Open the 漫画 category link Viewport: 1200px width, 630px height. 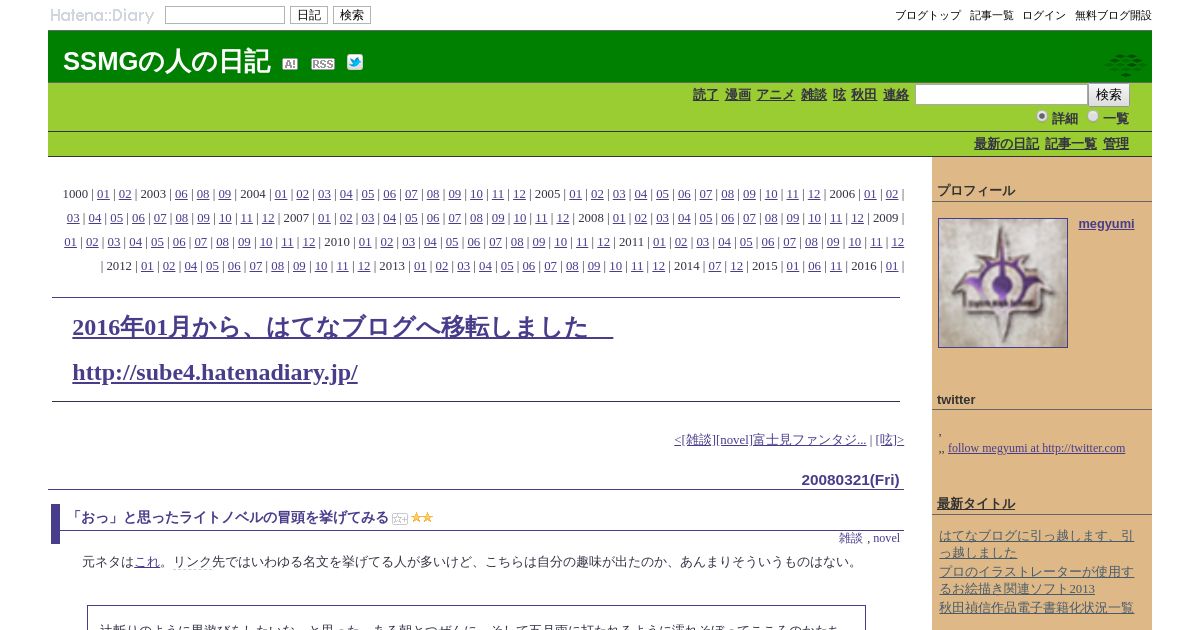coord(738,95)
